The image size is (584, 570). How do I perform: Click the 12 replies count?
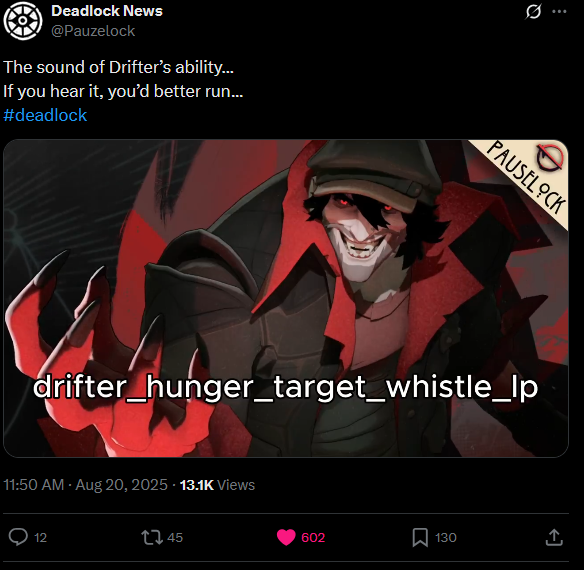(40, 538)
